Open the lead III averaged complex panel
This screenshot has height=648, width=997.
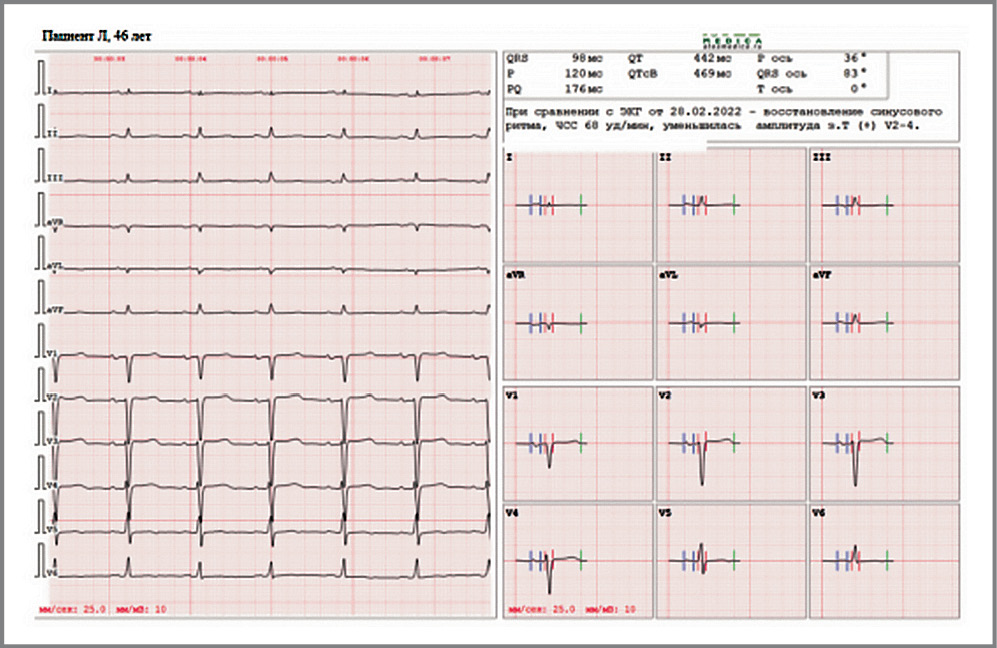[884, 204]
